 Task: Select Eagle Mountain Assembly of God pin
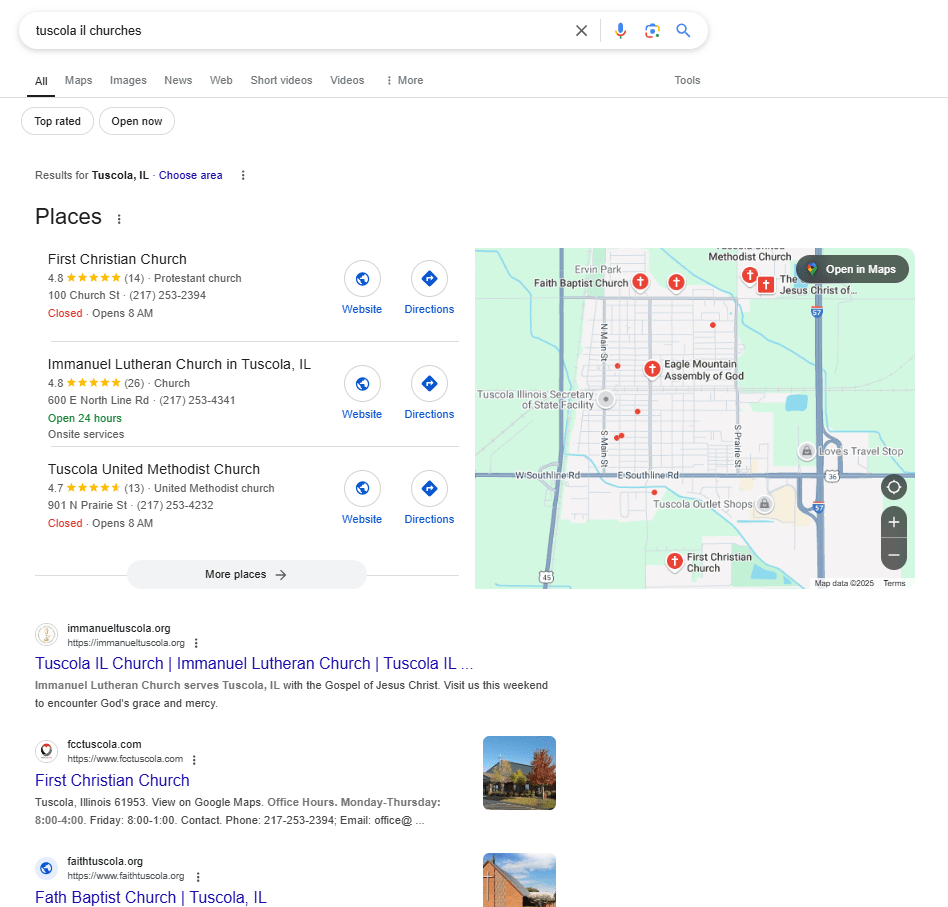coord(652,369)
